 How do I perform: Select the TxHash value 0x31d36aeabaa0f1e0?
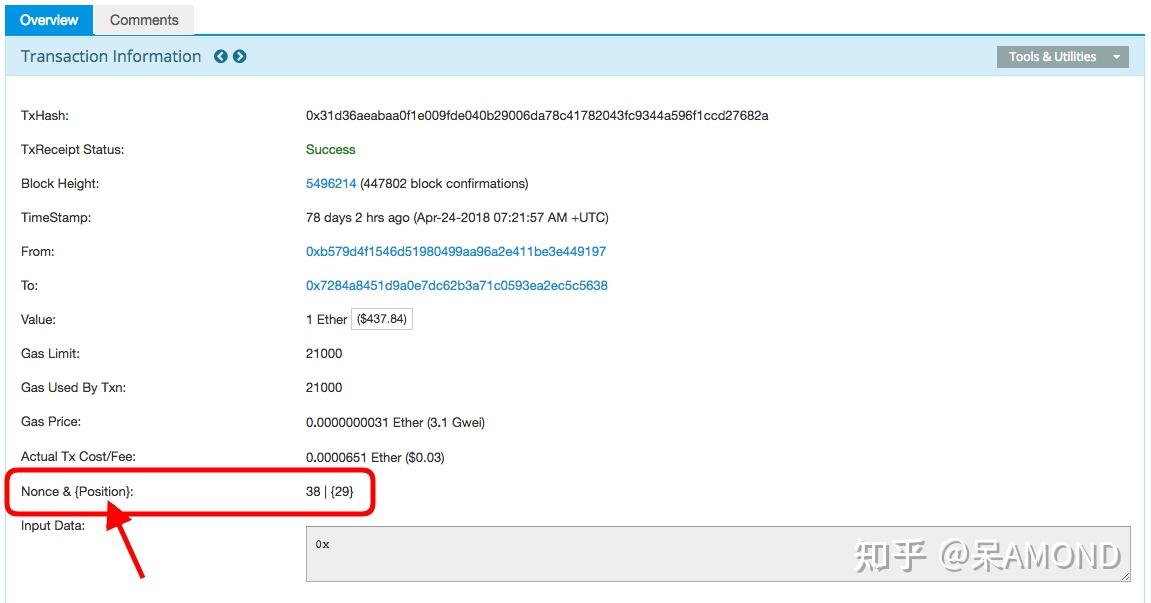(x=537, y=115)
